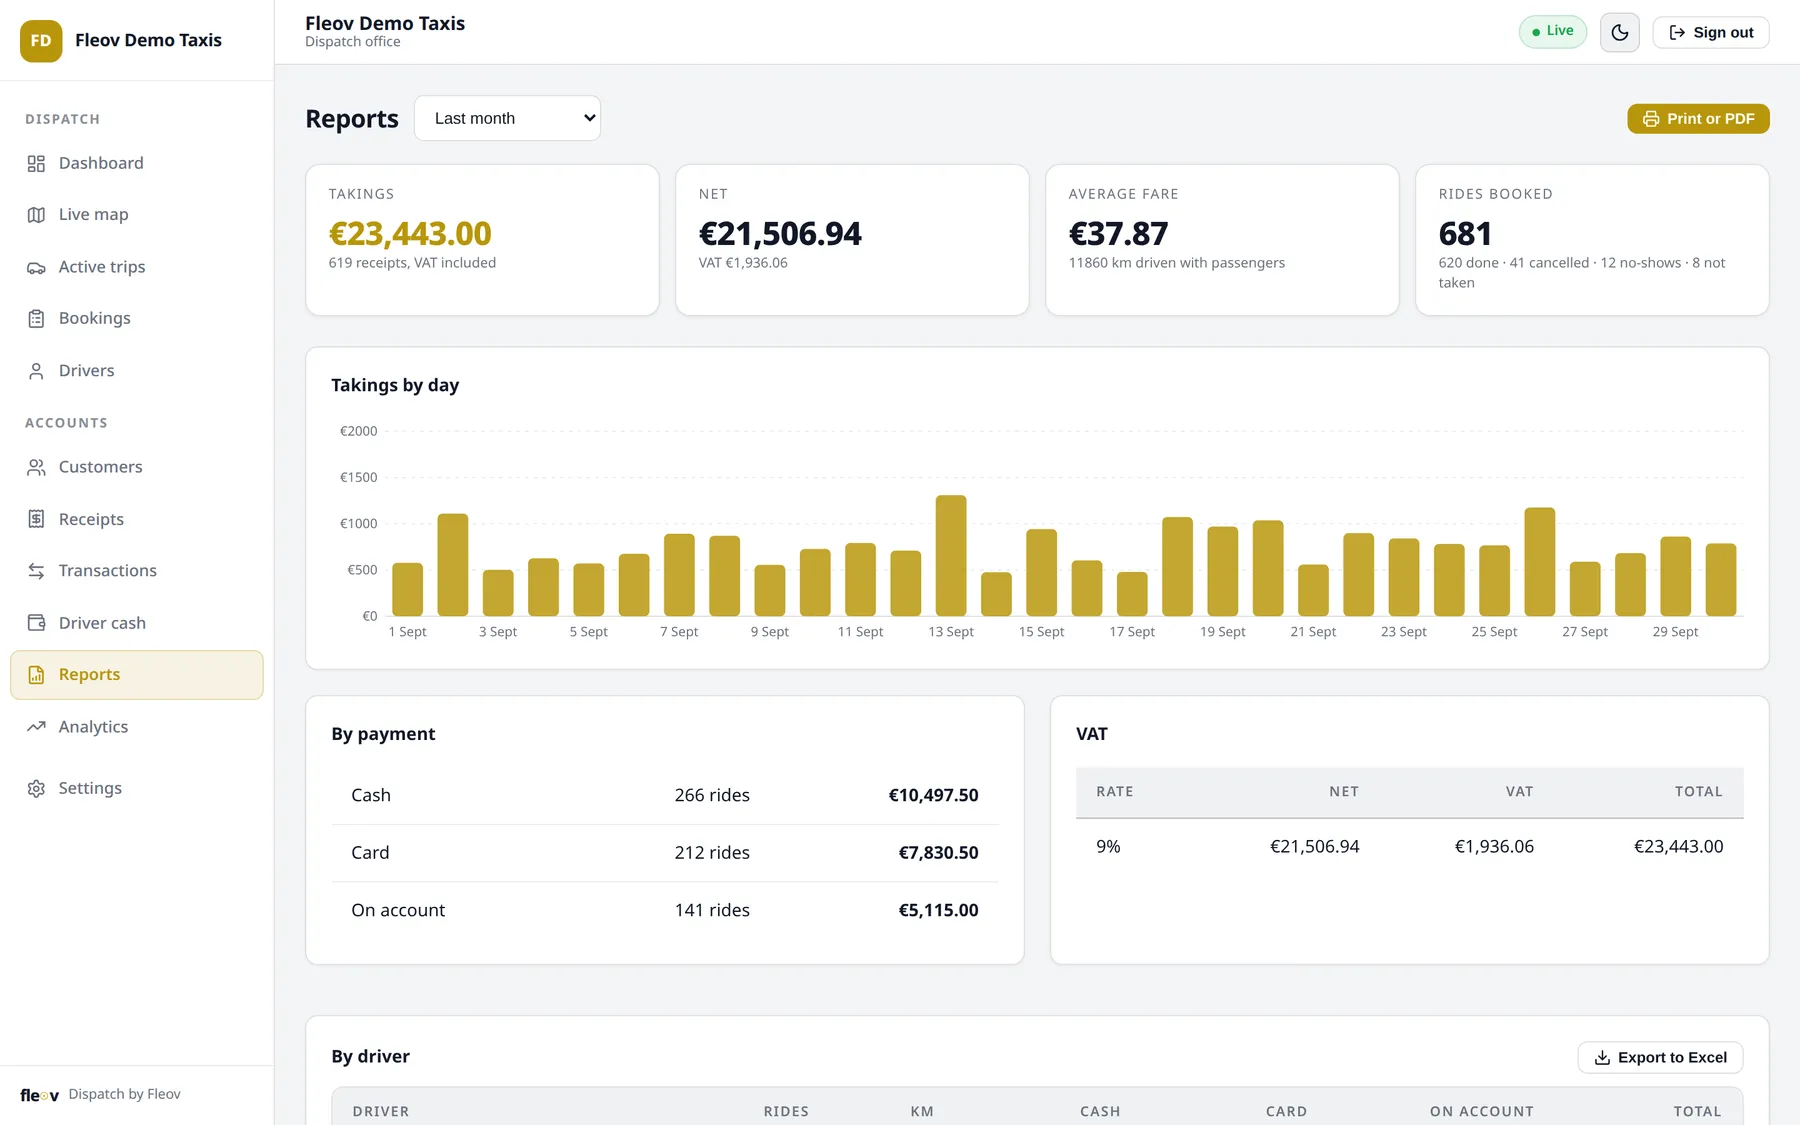Click On account total €5,115.00

pyautogui.click(x=938, y=910)
